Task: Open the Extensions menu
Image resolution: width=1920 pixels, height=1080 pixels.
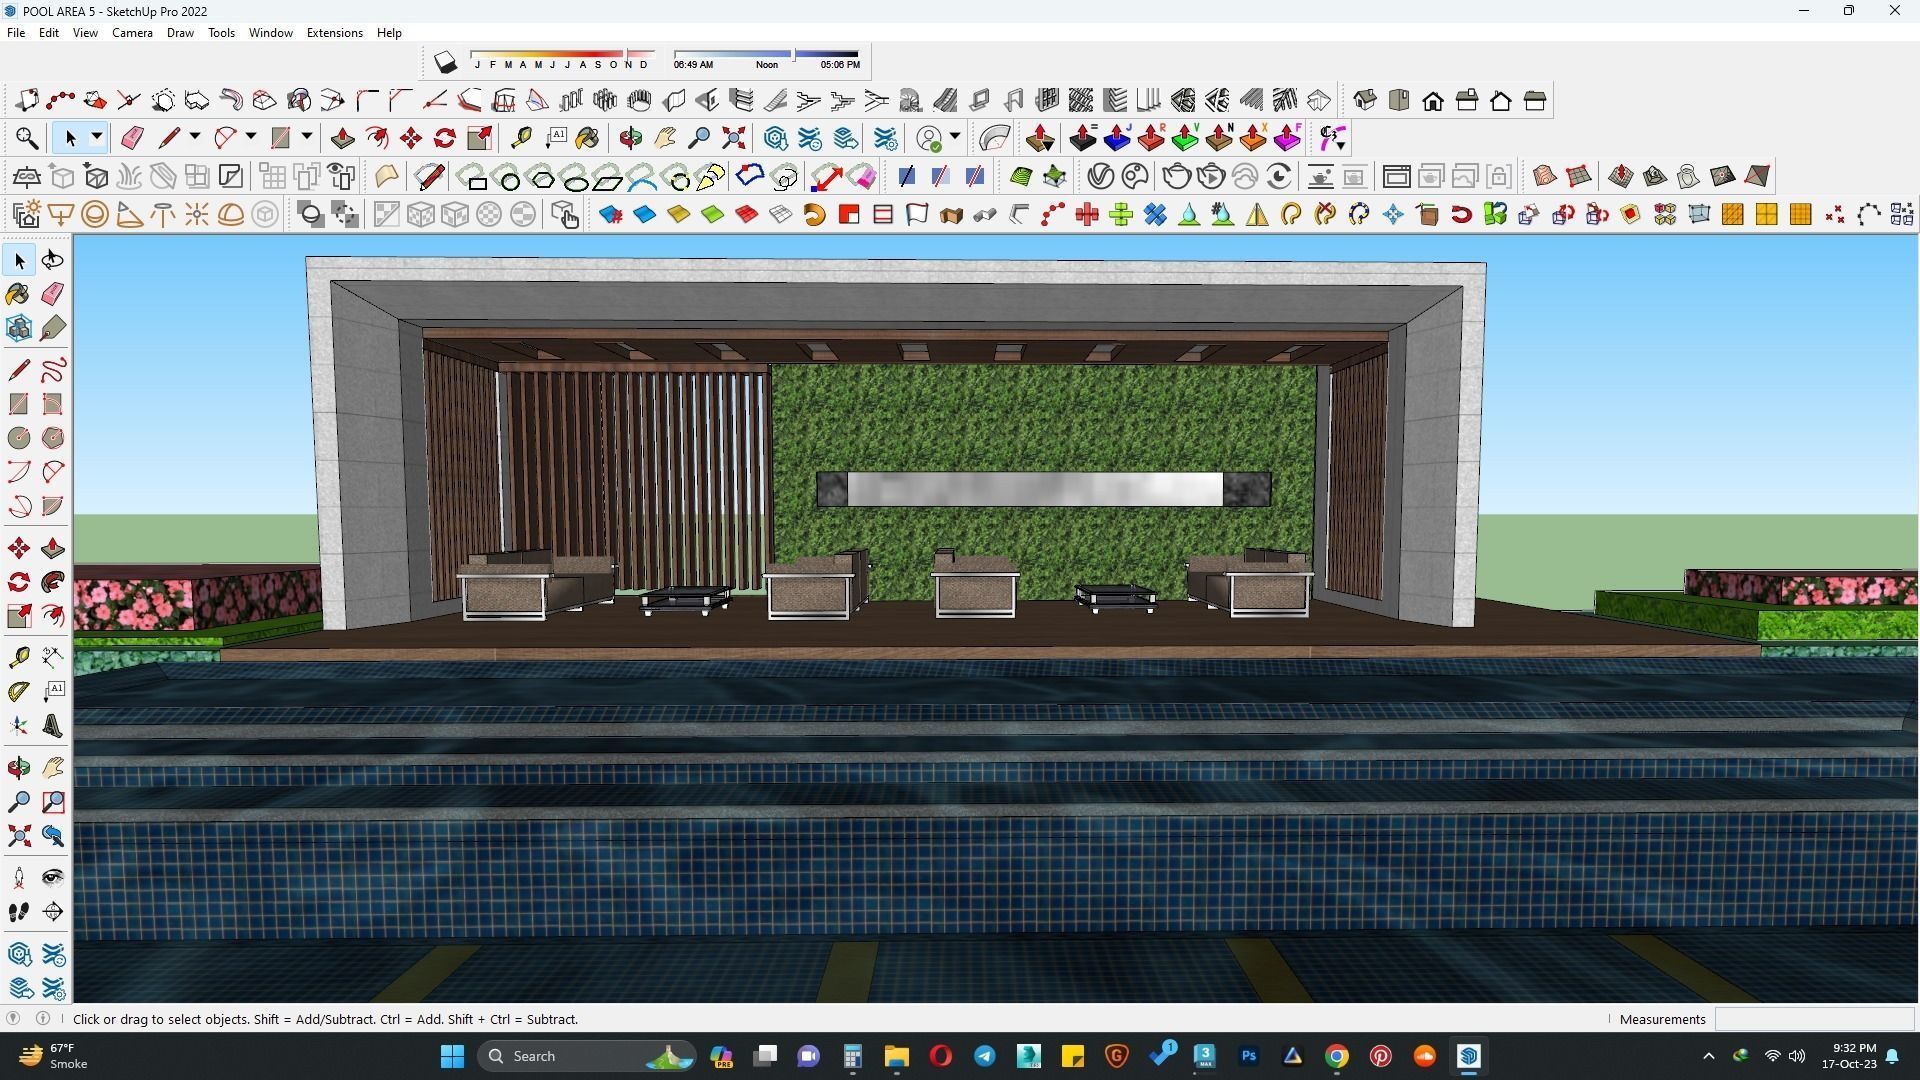Action: 334,33
